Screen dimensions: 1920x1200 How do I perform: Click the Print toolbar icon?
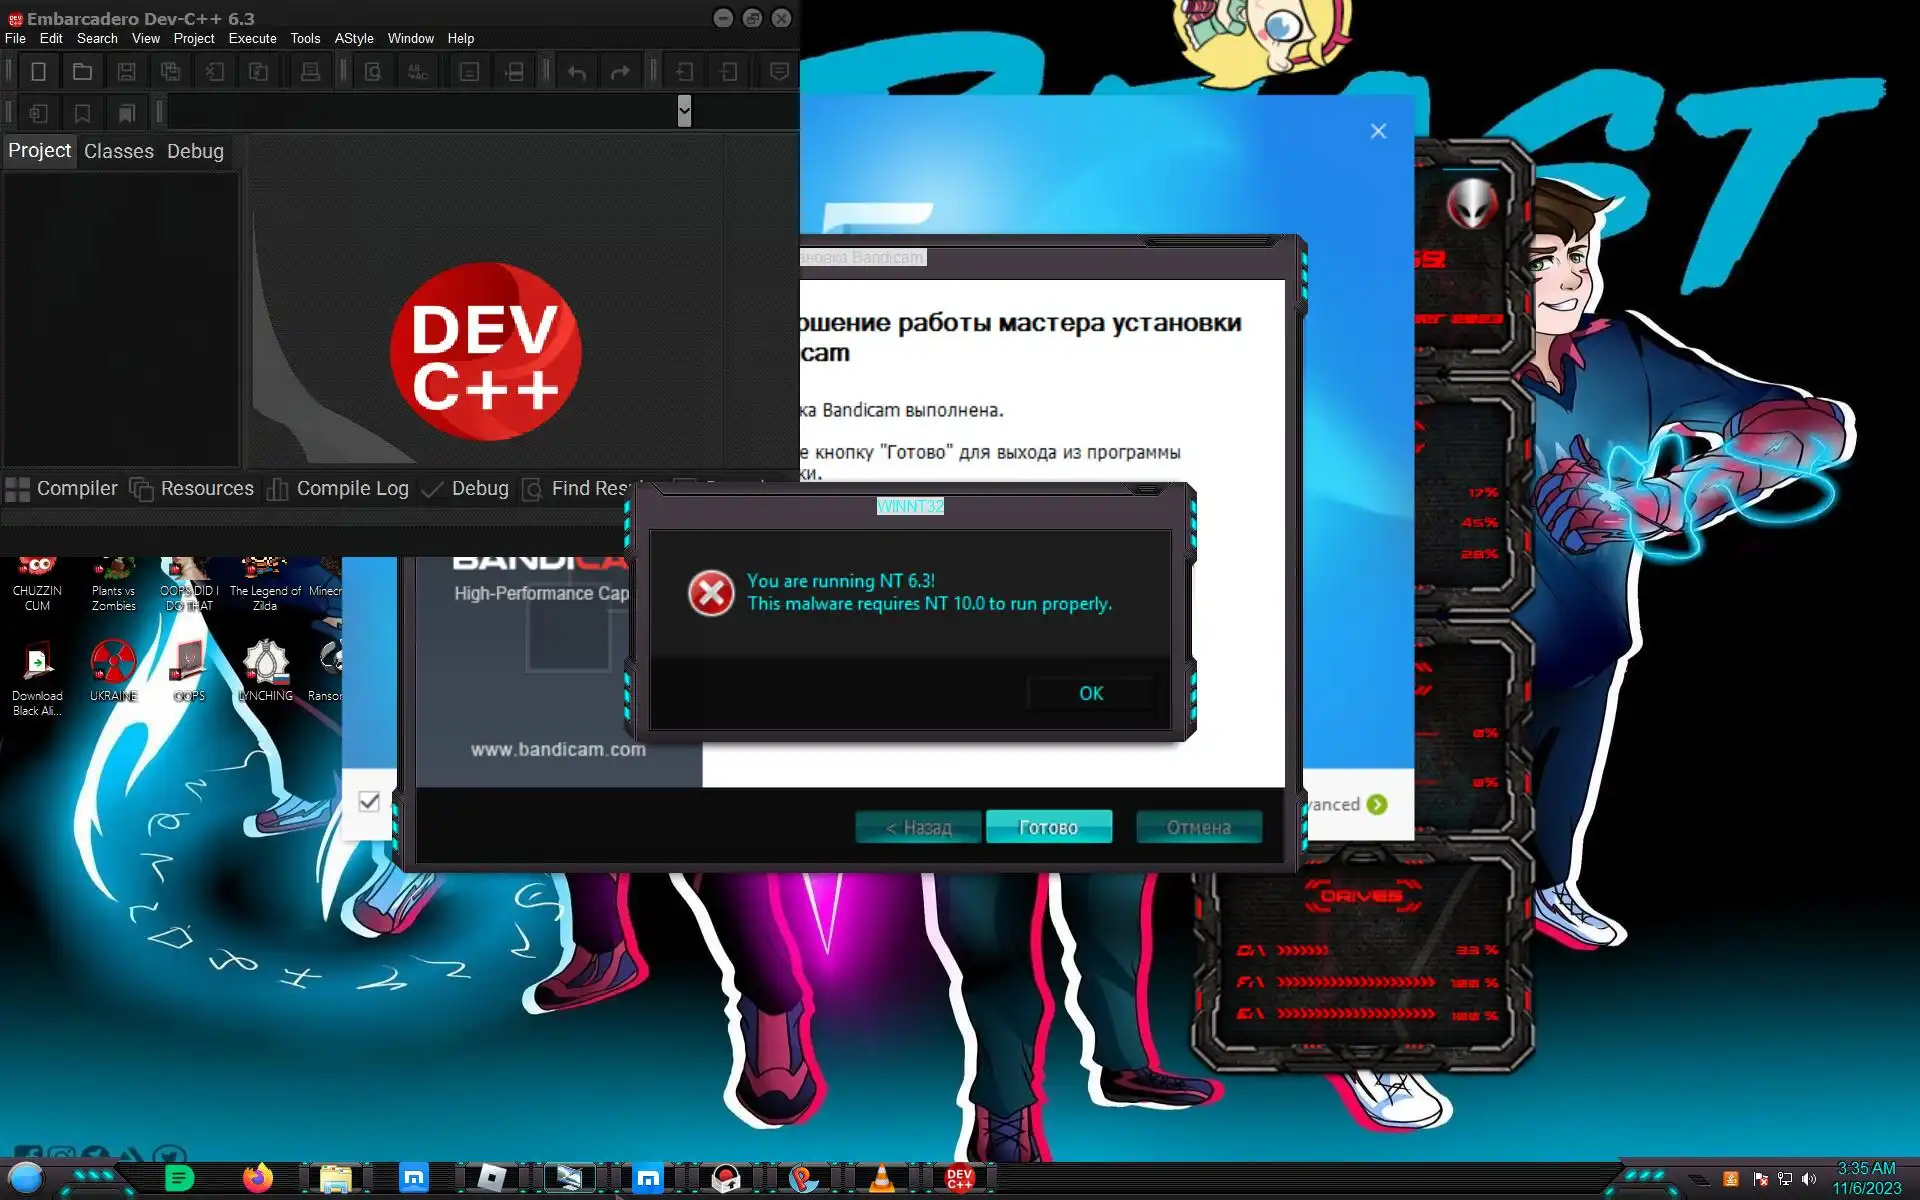[310, 72]
